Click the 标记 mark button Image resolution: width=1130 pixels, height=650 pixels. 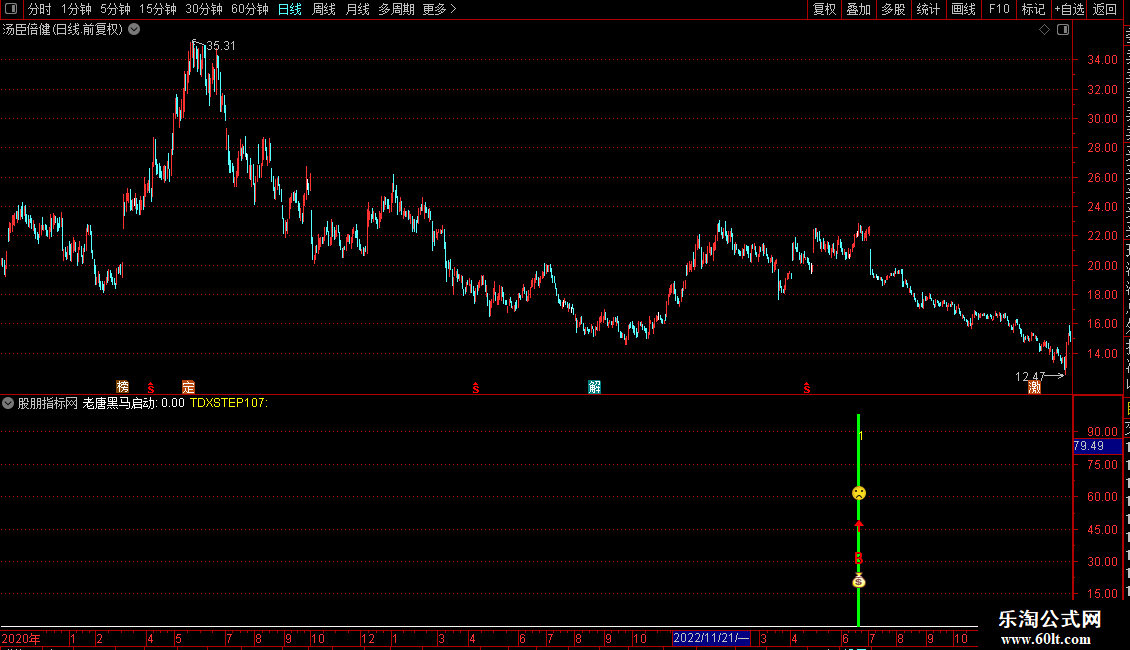pyautogui.click(x=1033, y=9)
